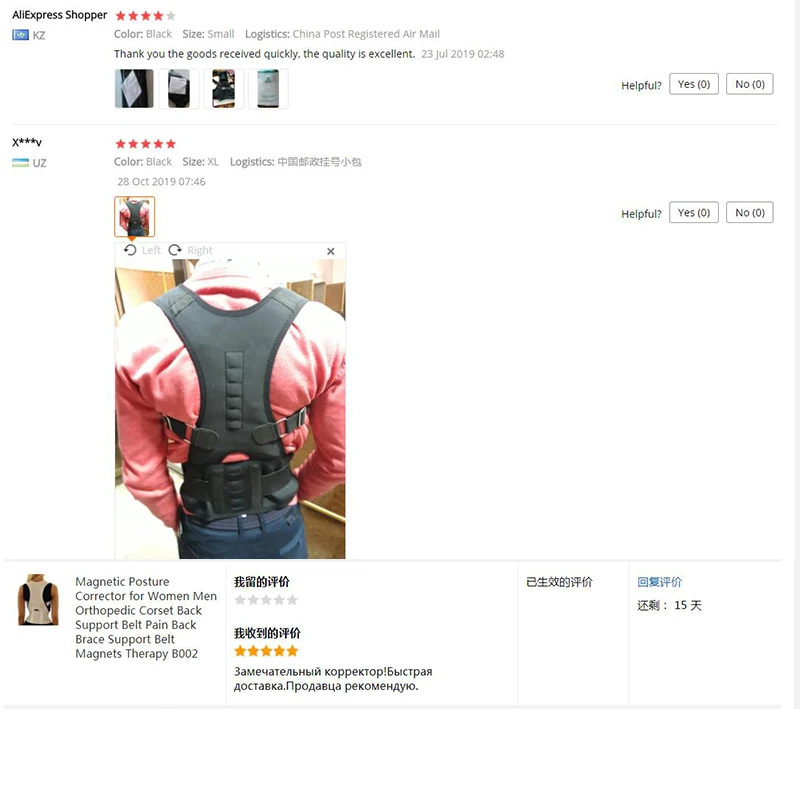800x800 pixels.
Task: Click the blue 回复评价 reply link
Action: [659, 582]
